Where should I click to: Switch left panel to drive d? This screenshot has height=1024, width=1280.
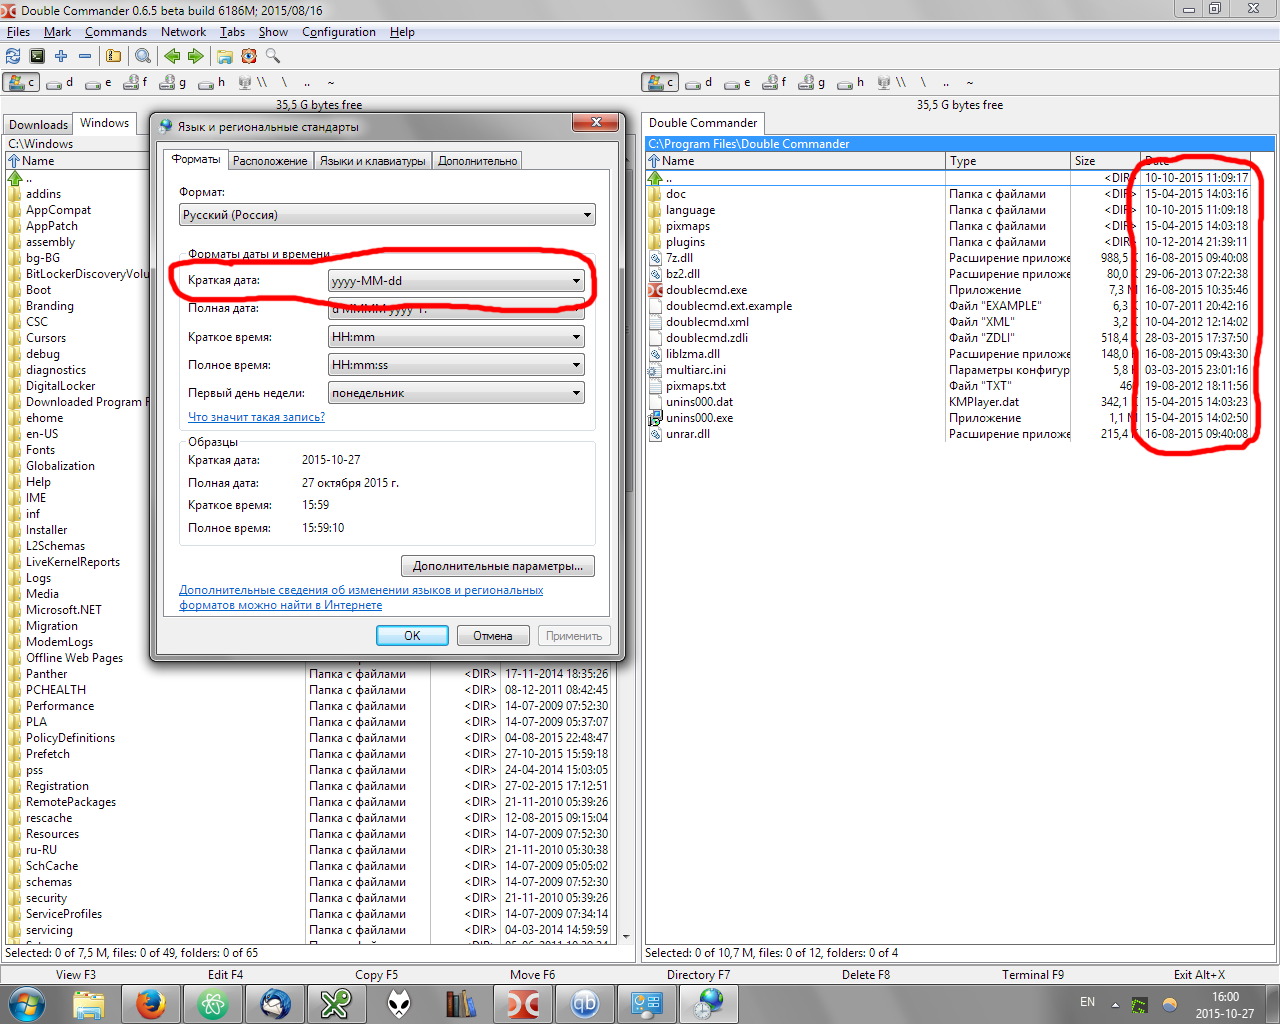click(x=61, y=83)
